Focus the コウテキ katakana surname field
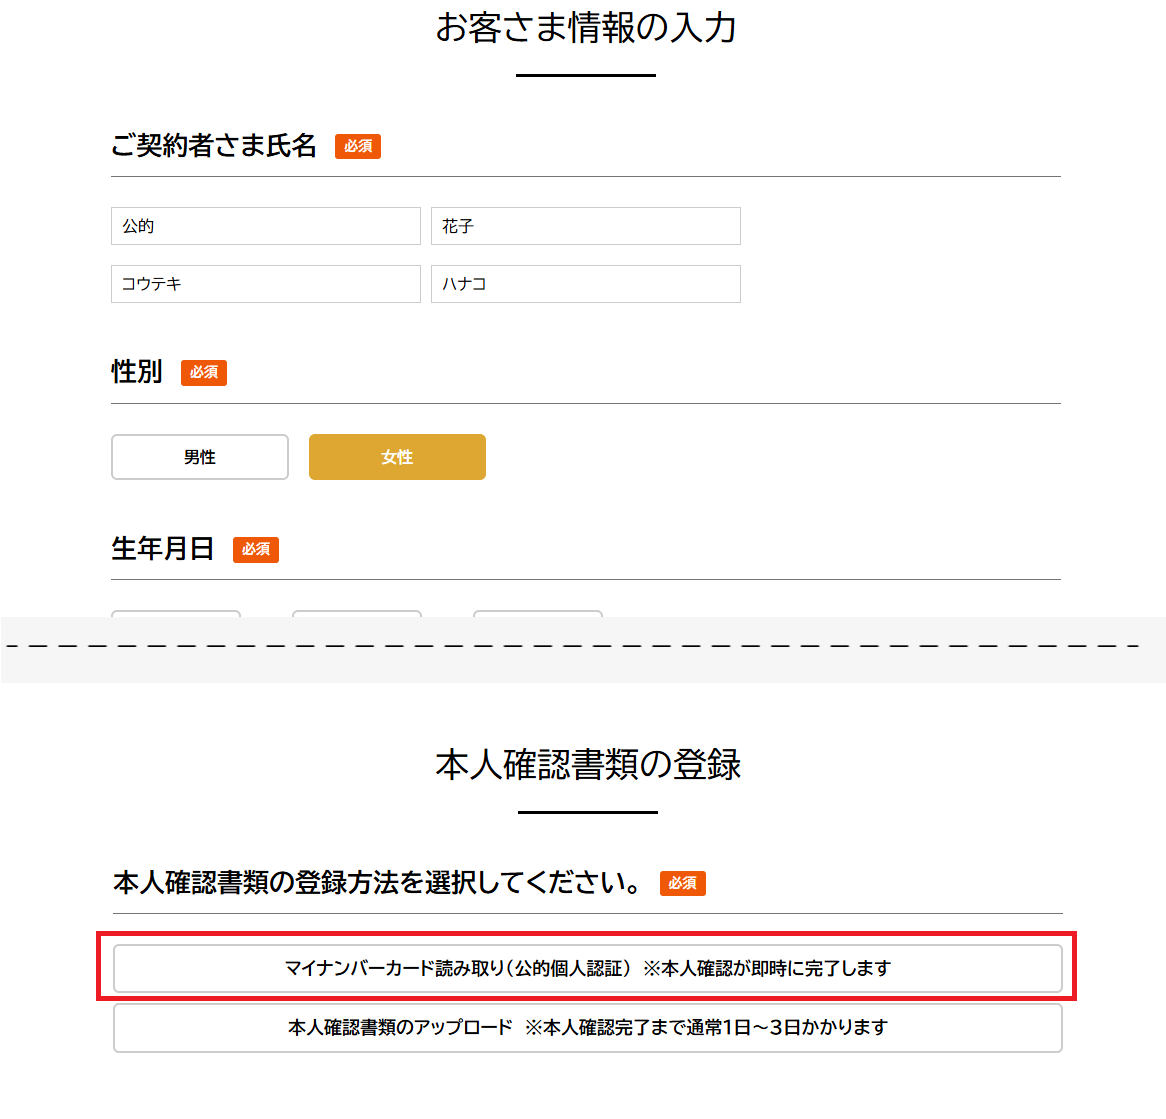This screenshot has width=1166, height=1119. (x=265, y=284)
